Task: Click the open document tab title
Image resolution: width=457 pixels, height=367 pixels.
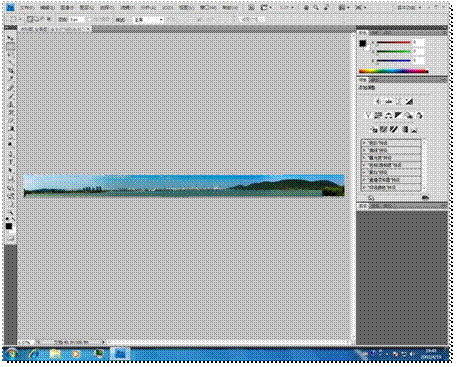Action: (x=52, y=29)
